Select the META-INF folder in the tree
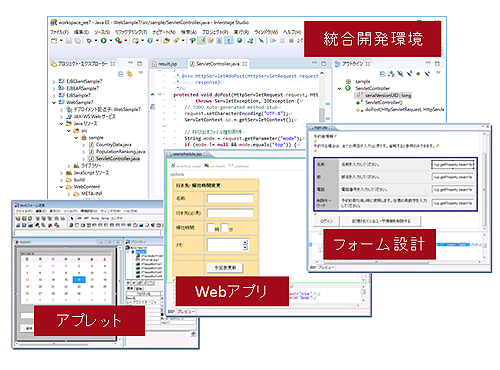 coord(88,194)
